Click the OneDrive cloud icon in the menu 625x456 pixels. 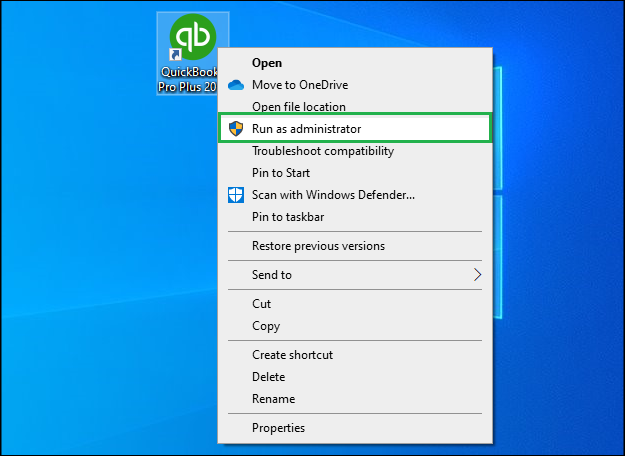[236, 85]
